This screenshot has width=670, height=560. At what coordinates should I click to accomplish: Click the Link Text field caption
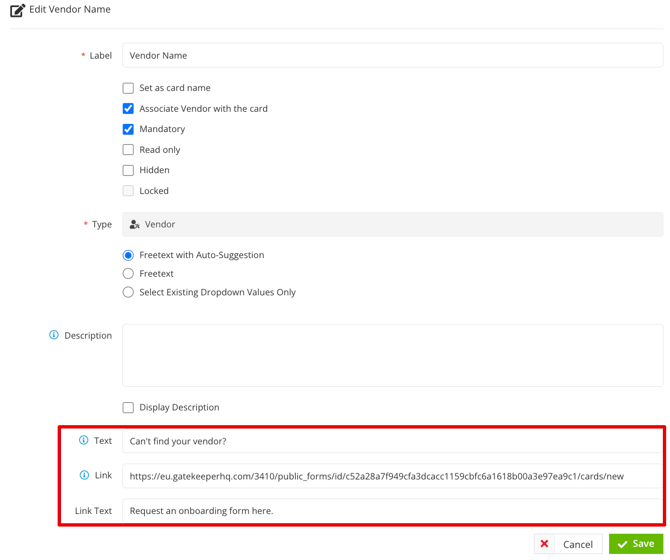click(93, 510)
